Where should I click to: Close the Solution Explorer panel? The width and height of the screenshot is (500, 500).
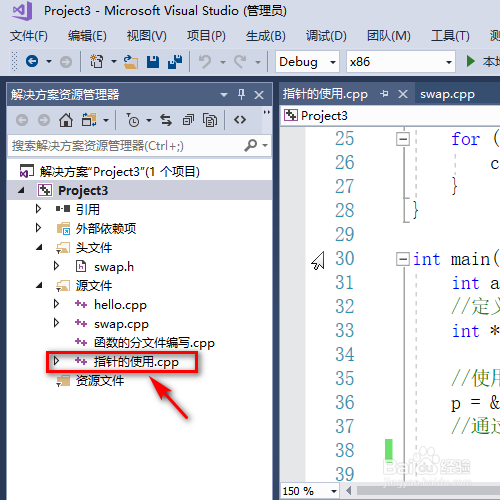coord(259,95)
